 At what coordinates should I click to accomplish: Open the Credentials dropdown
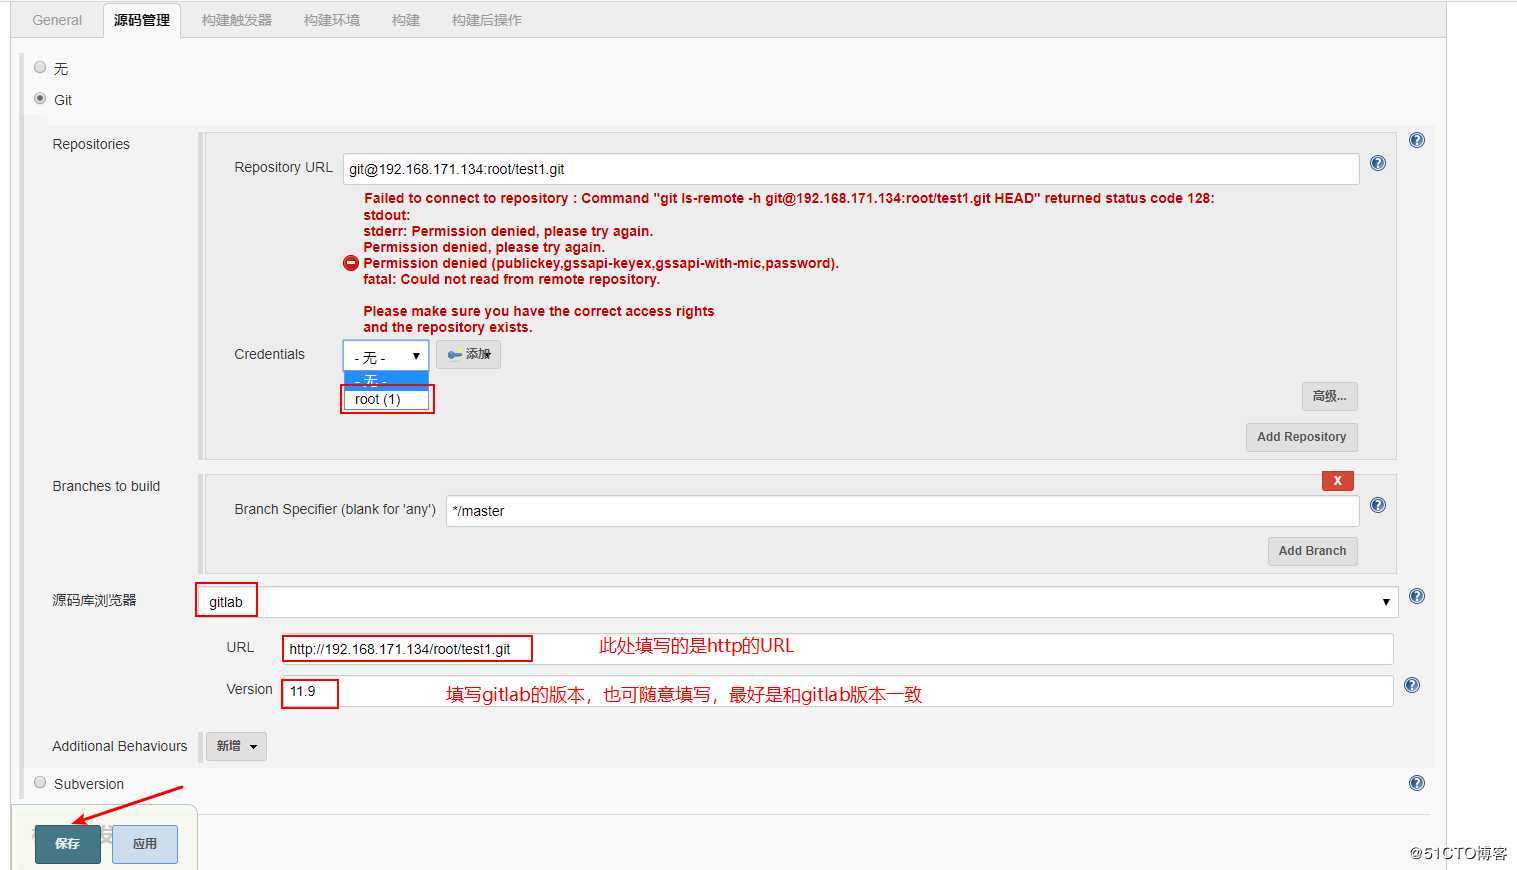click(x=386, y=356)
